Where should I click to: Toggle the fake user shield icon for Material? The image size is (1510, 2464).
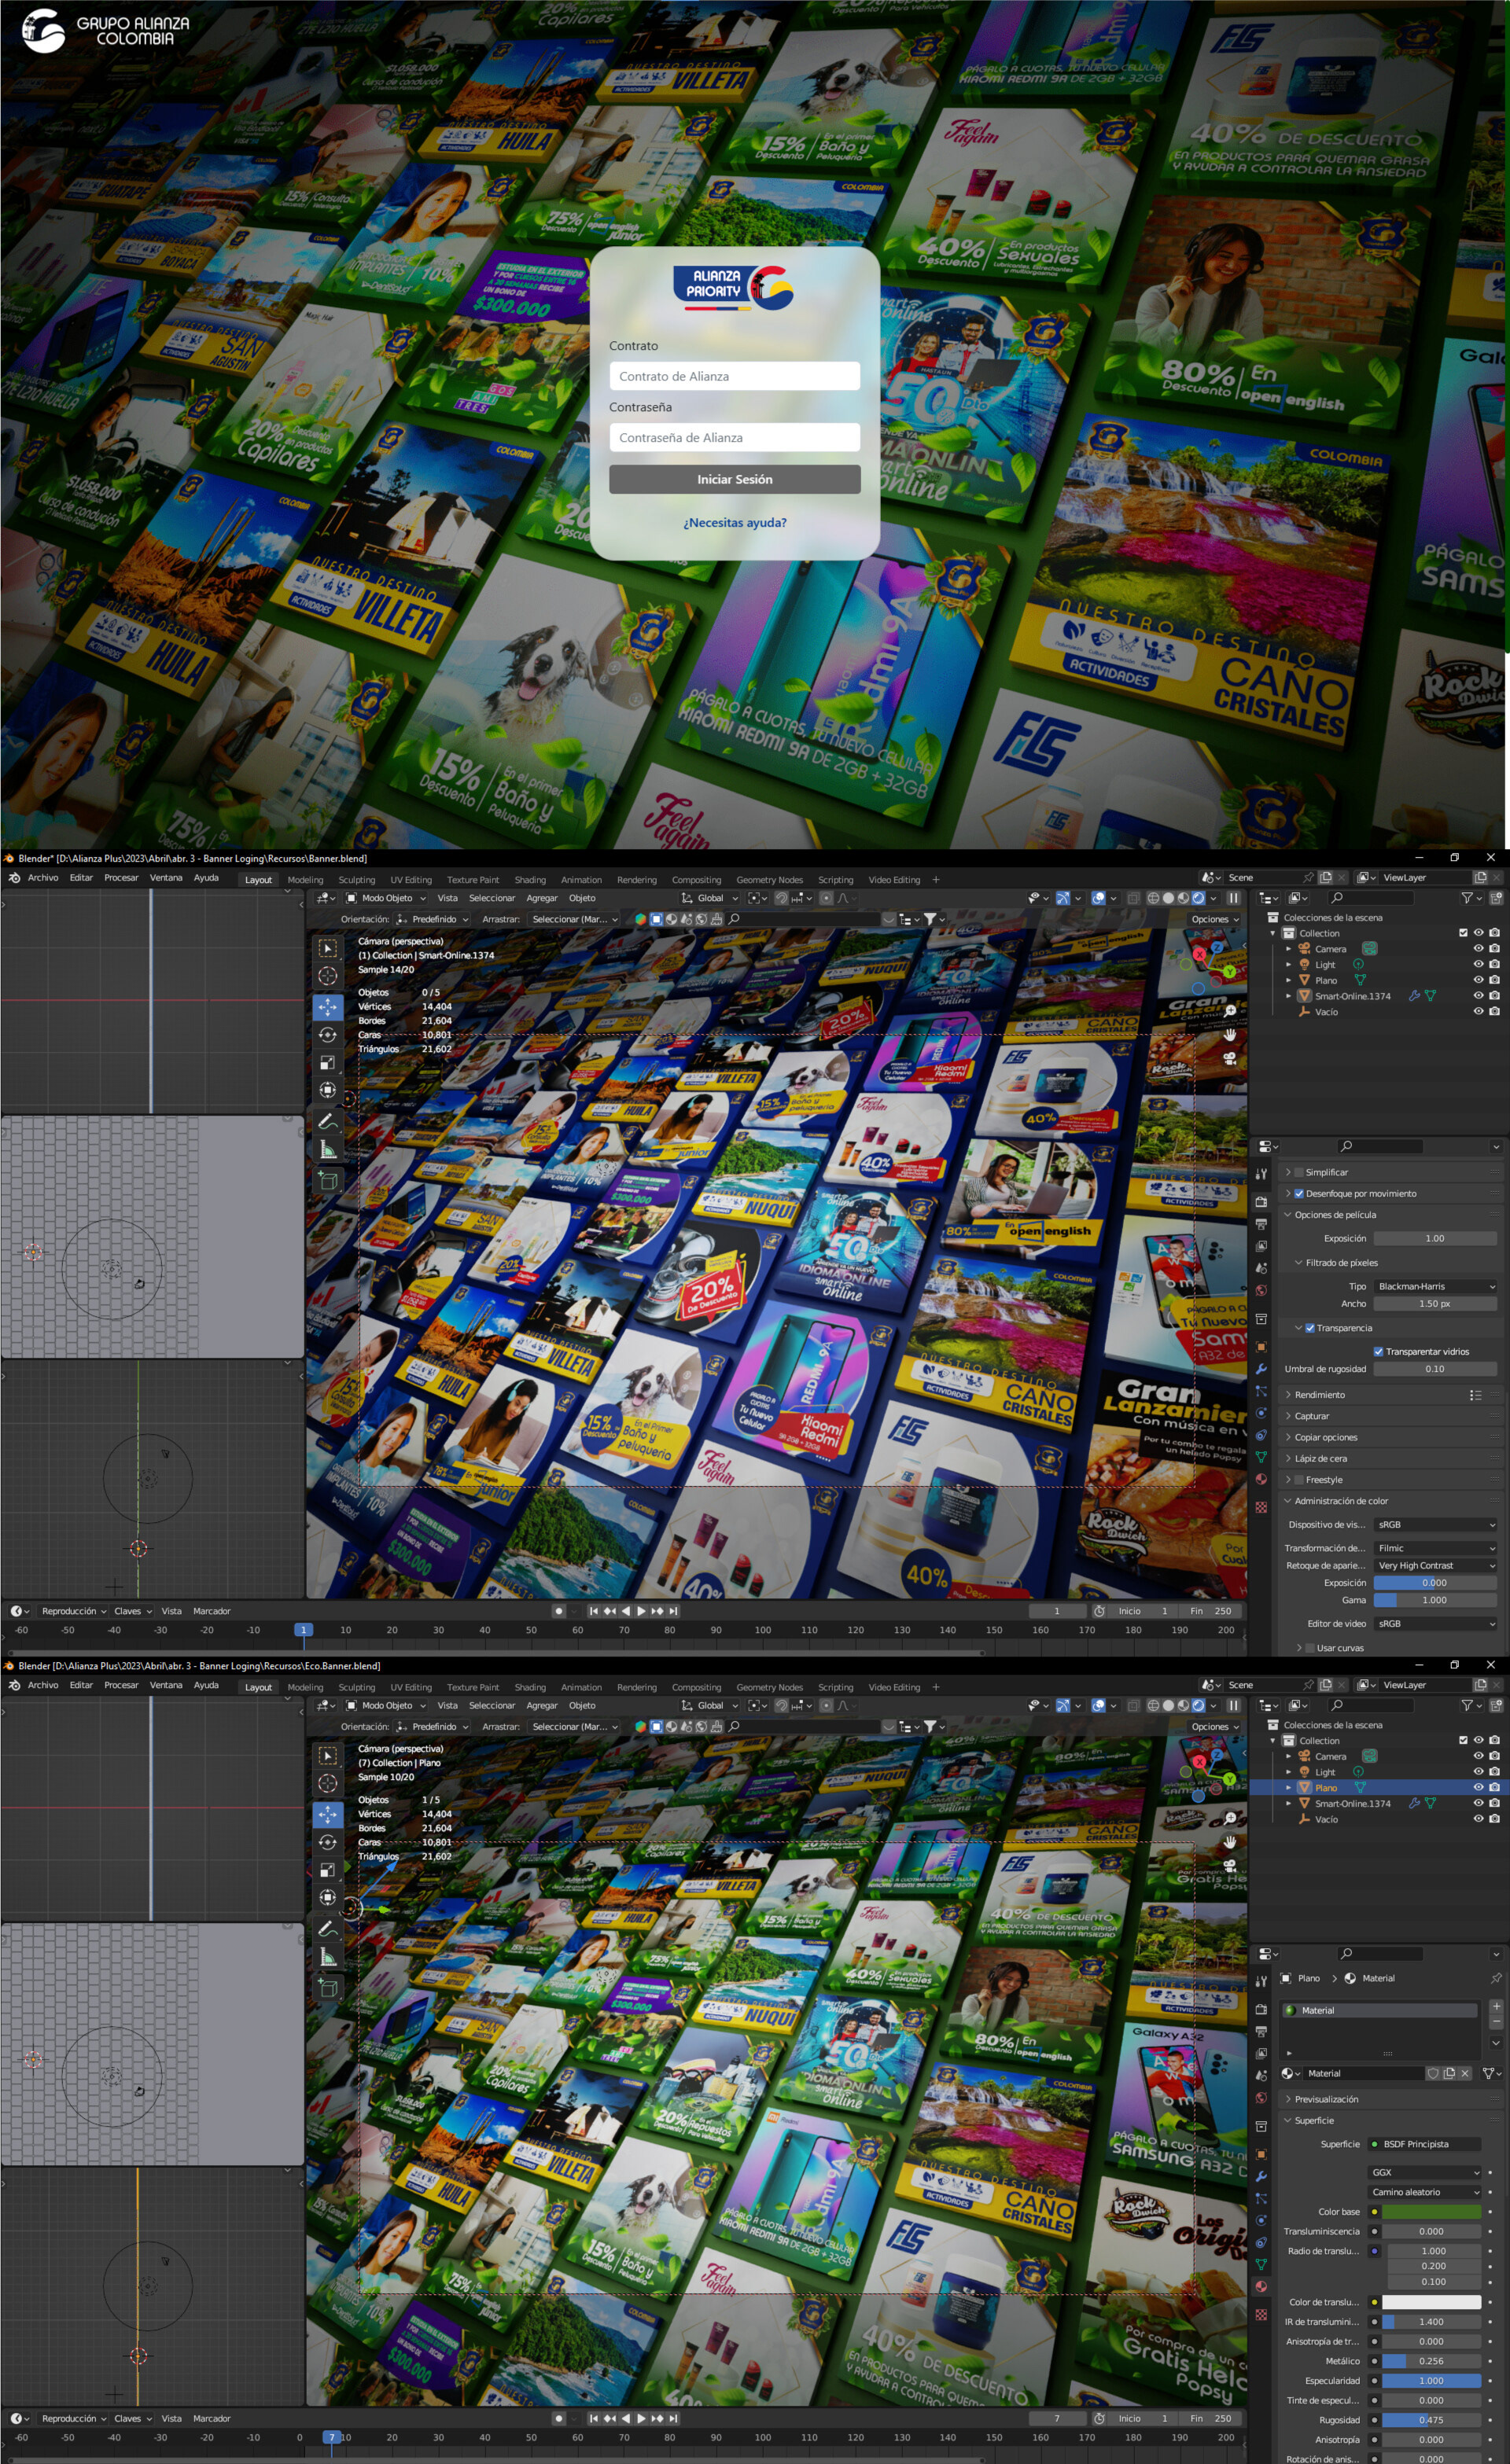point(1432,2073)
